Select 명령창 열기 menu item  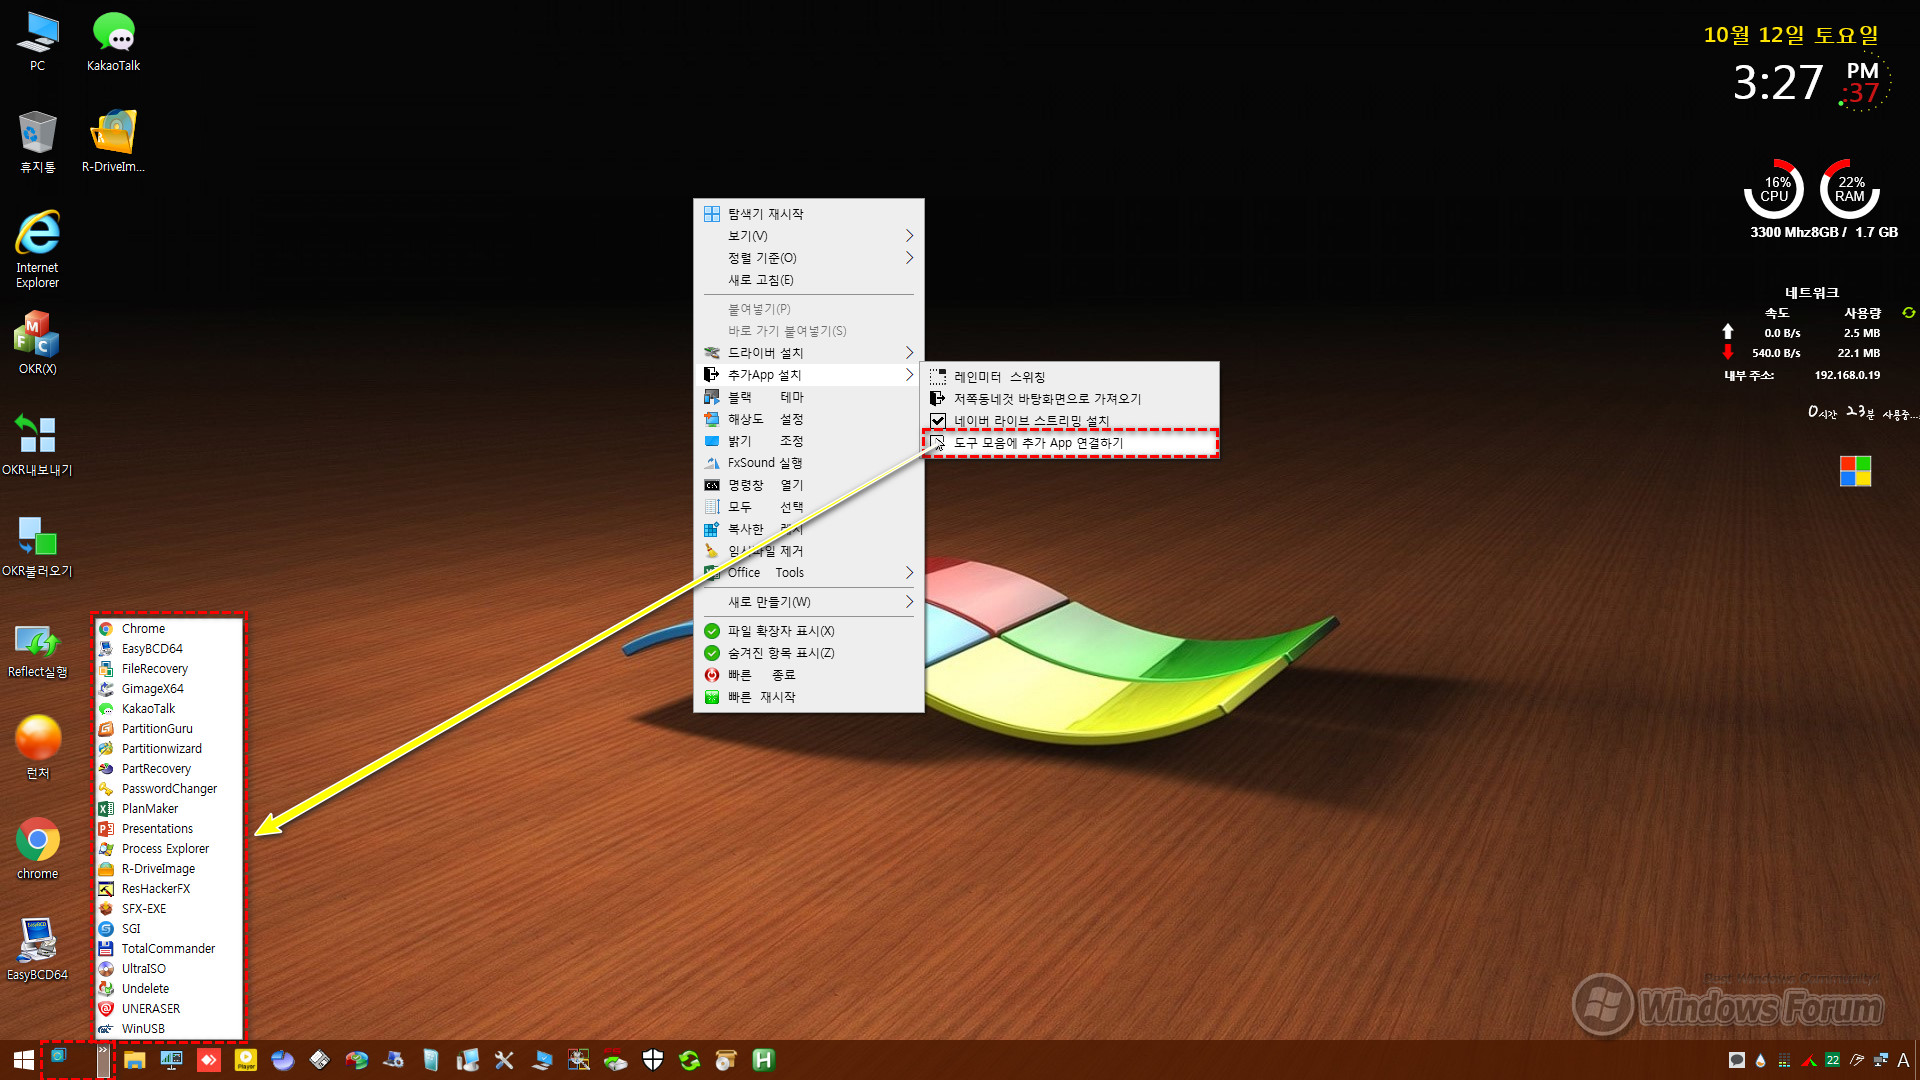point(808,485)
